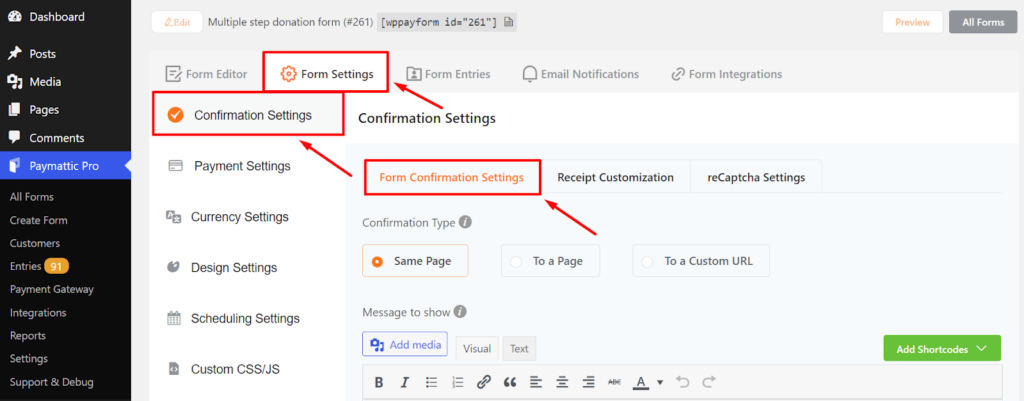Go to Pages in sidebar

click(x=44, y=110)
